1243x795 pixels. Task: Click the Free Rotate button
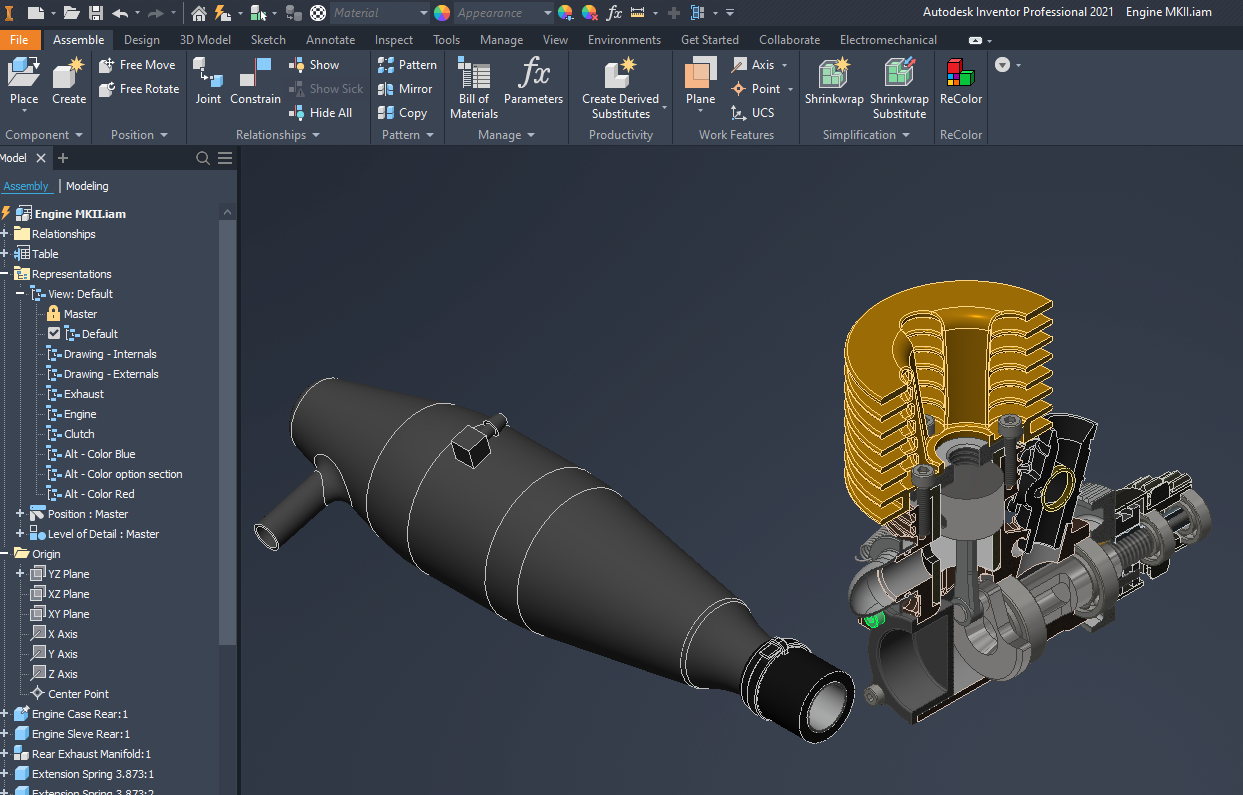[148, 89]
